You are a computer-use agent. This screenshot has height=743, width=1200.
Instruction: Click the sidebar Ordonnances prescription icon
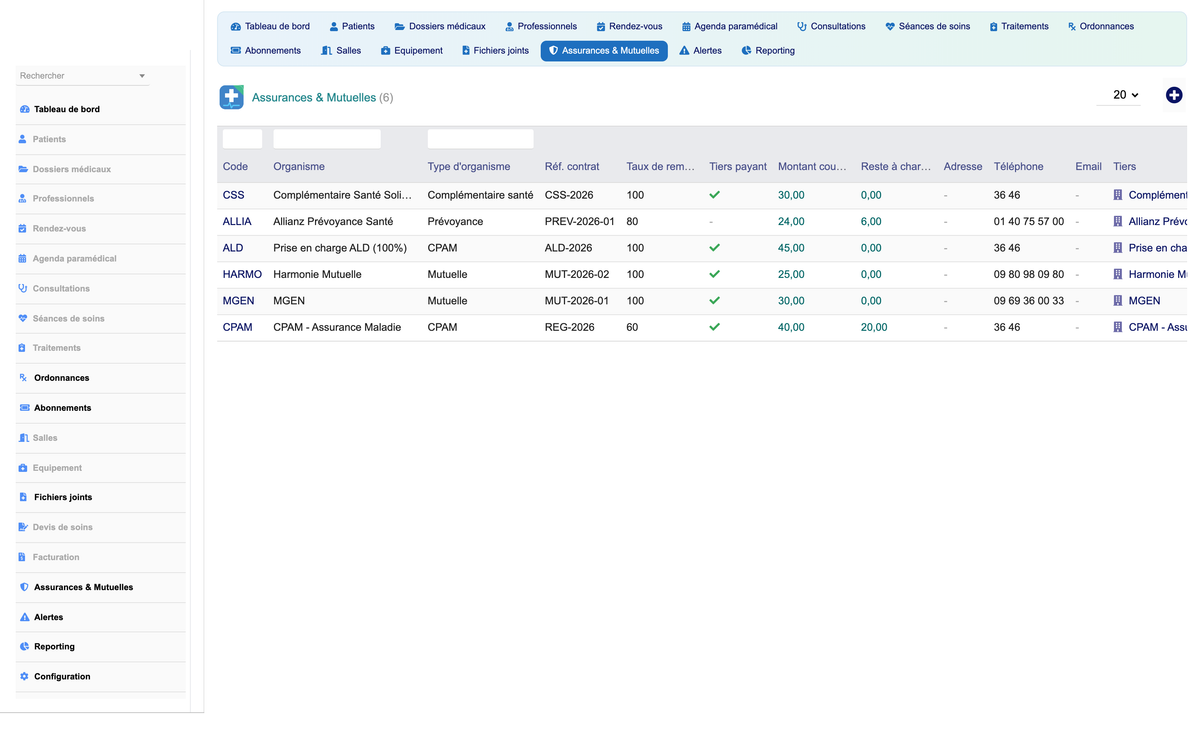click(x=24, y=378)
